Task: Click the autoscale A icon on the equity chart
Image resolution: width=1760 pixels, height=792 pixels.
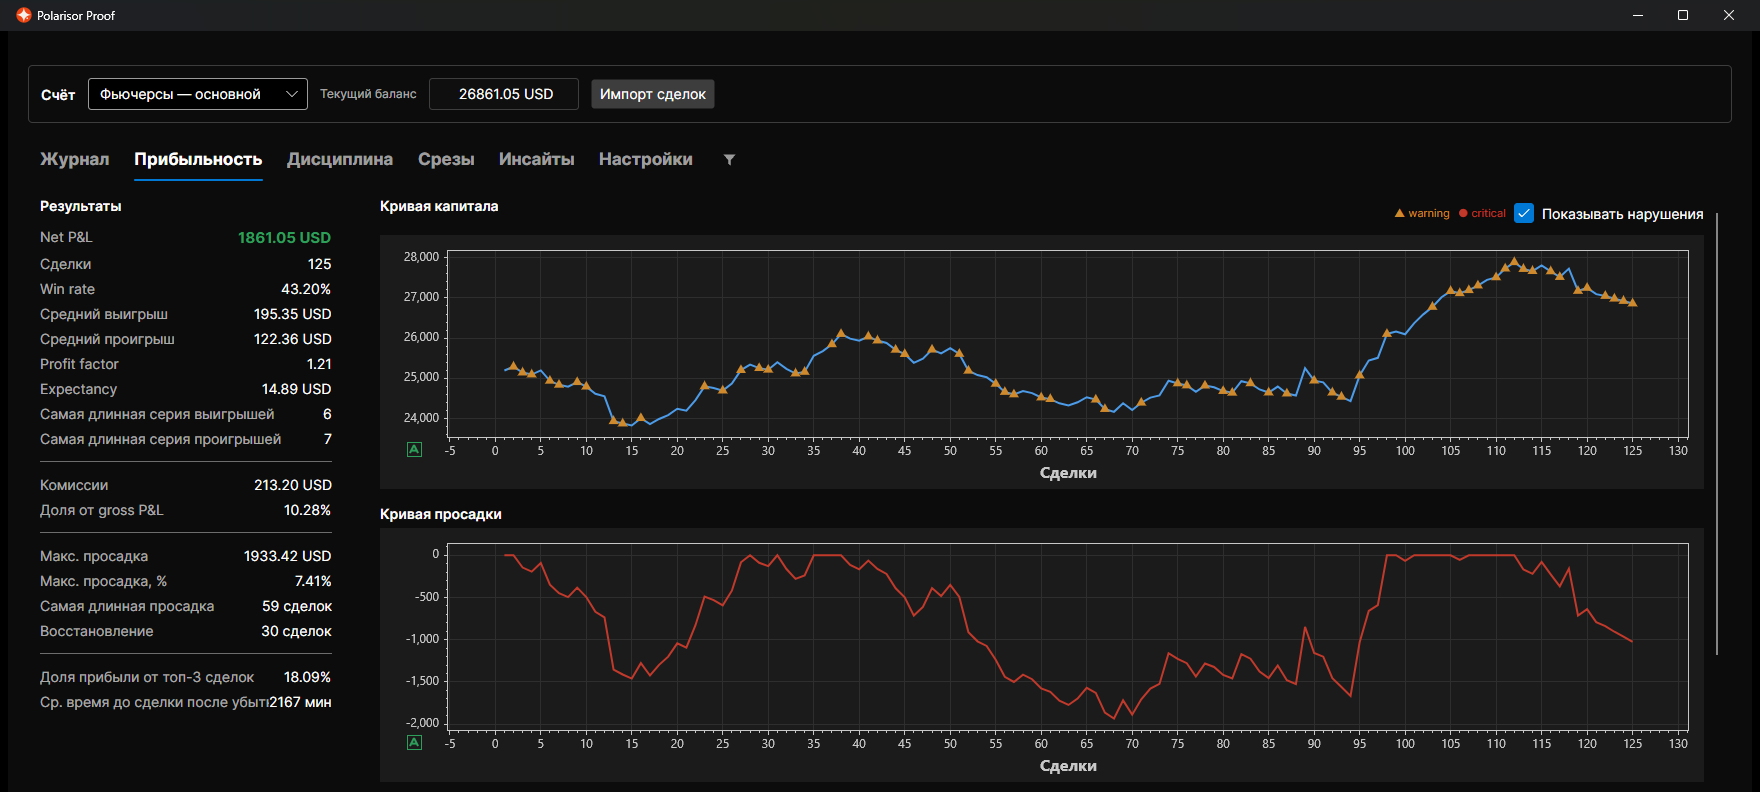Action: (415, 450)
